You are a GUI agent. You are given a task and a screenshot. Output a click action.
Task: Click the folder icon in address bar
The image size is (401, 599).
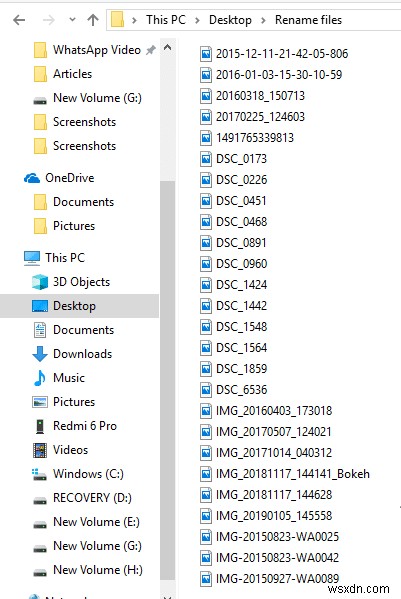[x=118, y=19]
